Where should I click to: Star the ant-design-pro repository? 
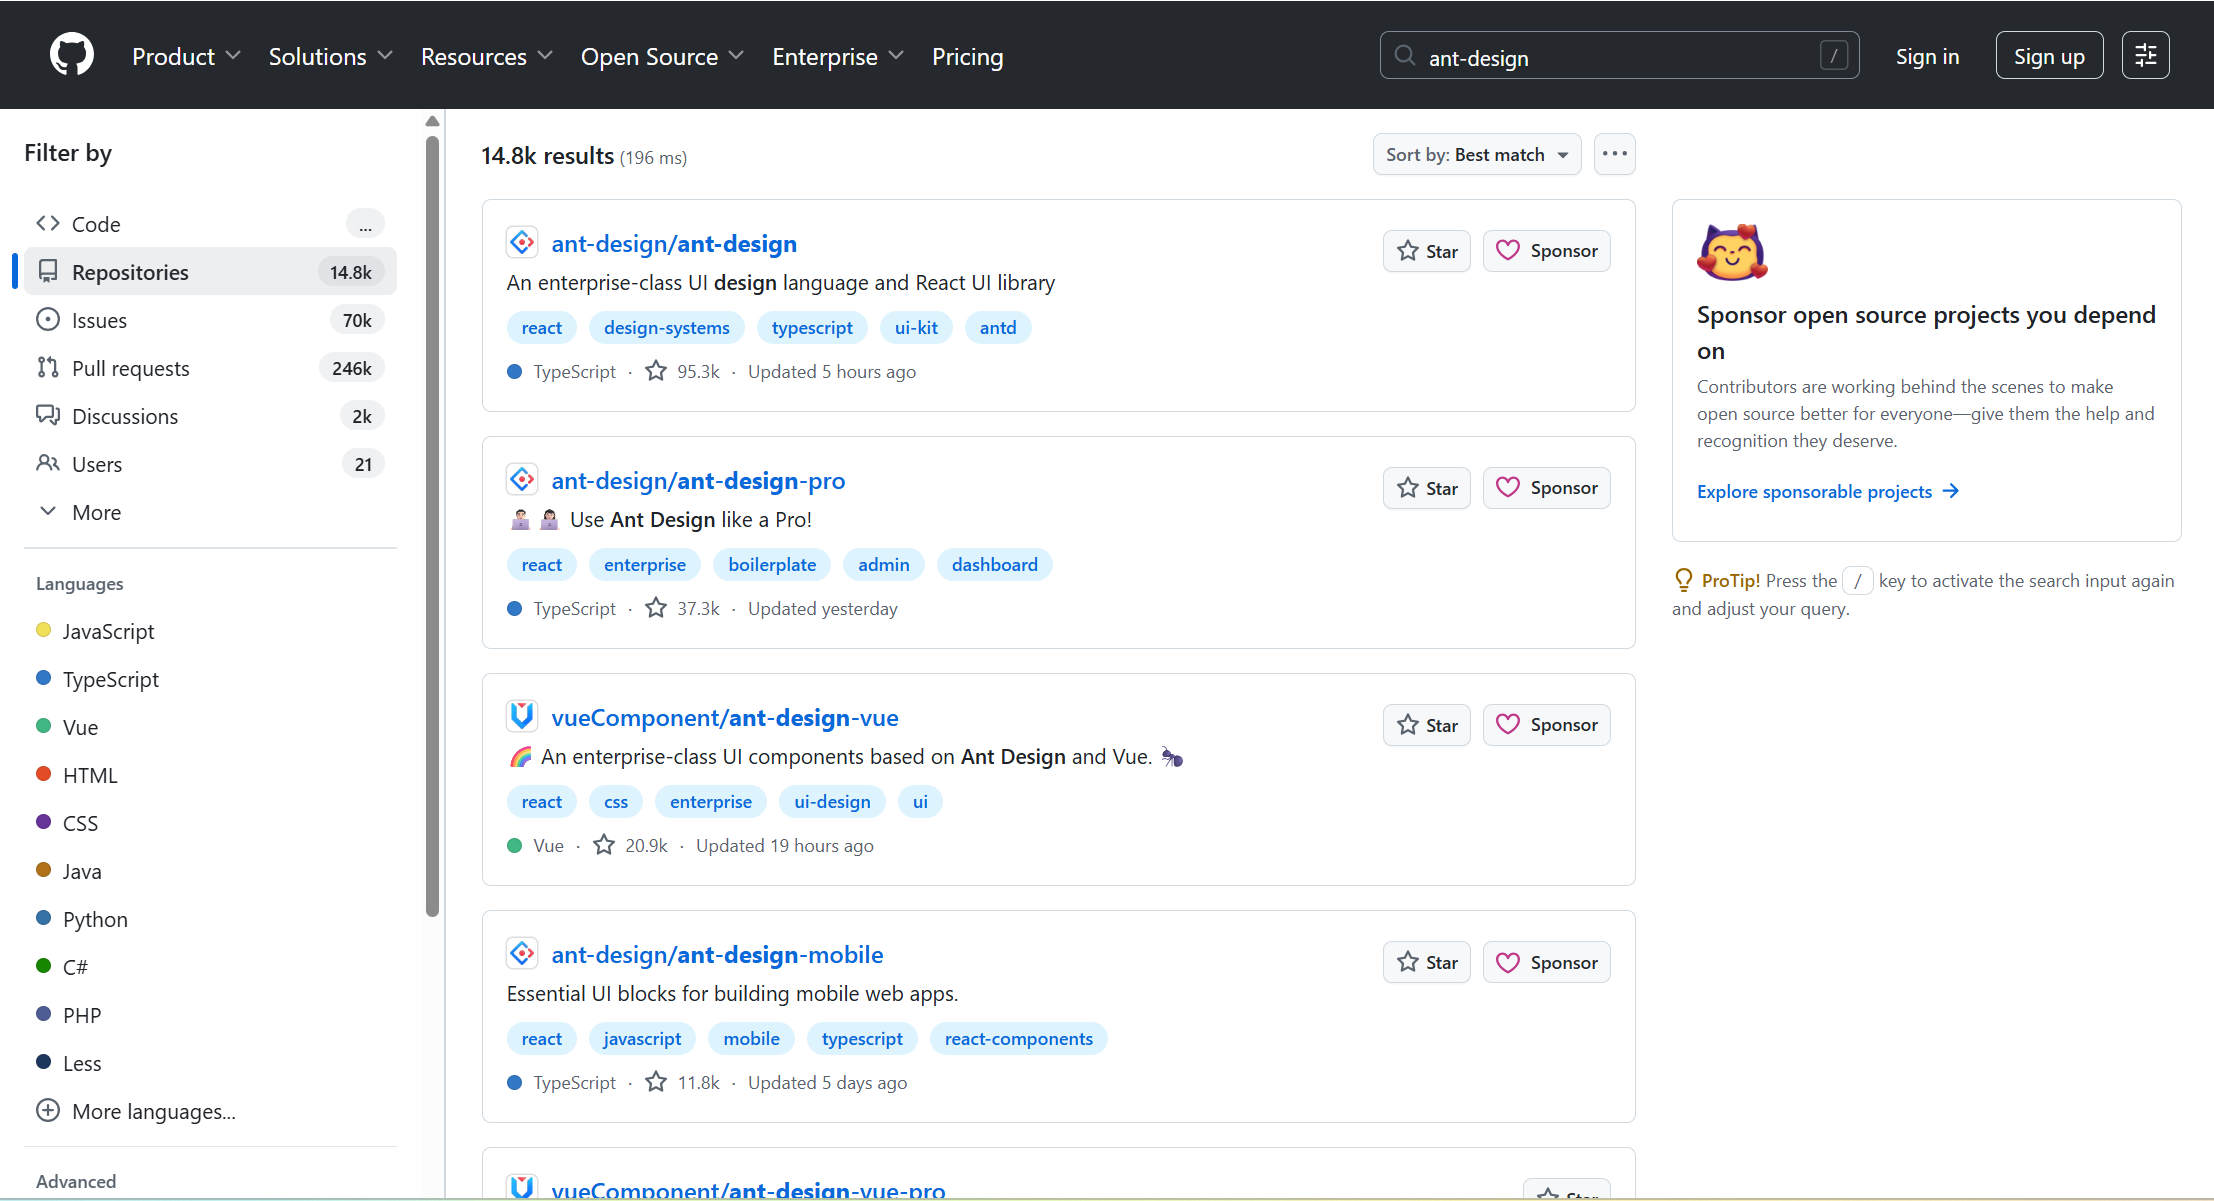click(1427, 488)
